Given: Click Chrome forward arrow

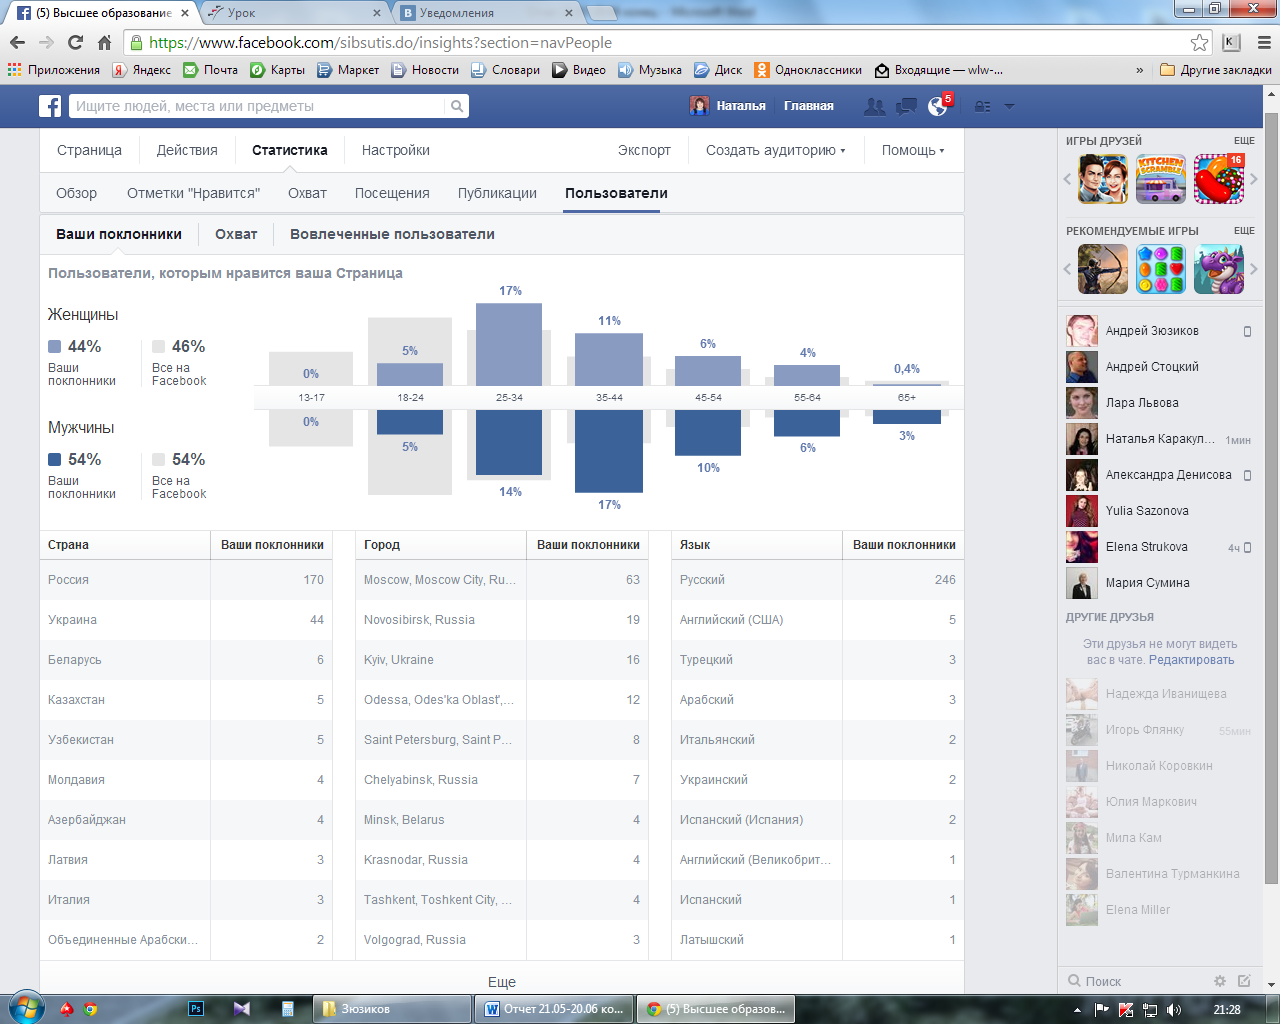Looking at the screenshot, I should pyautogui.click(x=46, y=42).
